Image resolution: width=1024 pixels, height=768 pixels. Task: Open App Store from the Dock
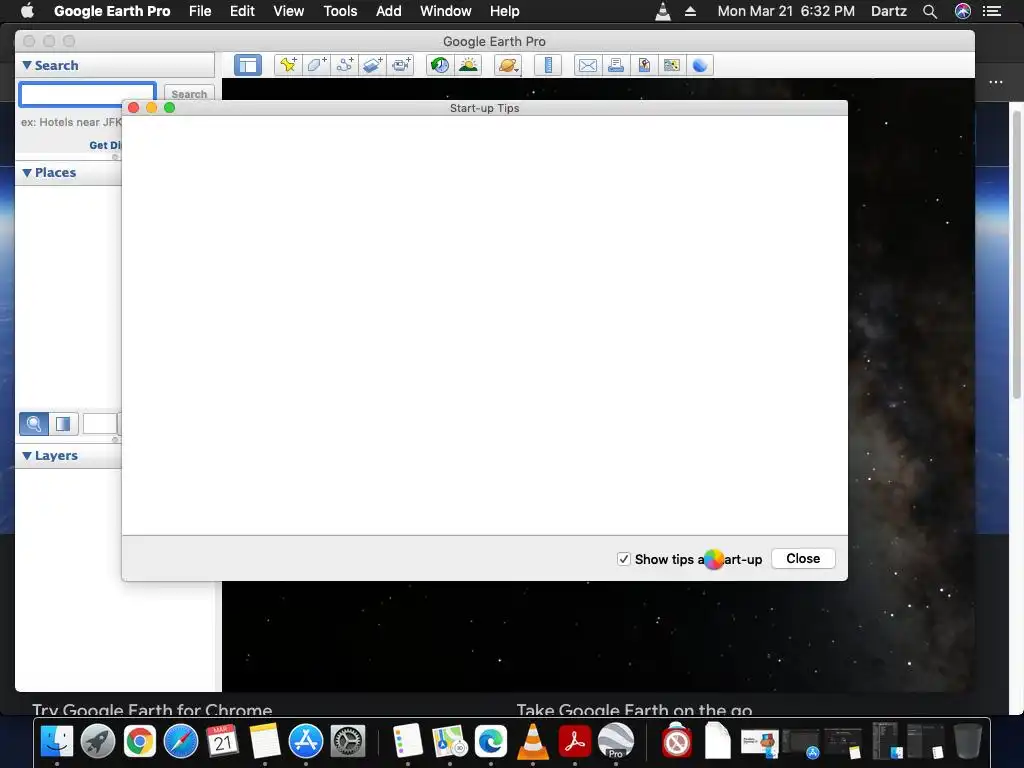(x=306, y=741)
